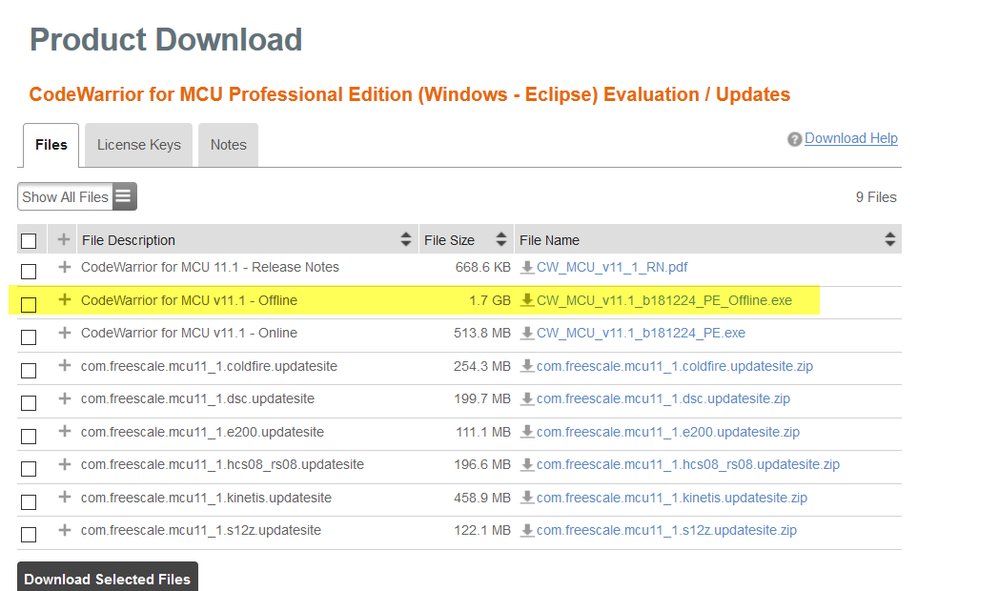Open the CW_MCU_v11.1_b181224_PE.exe link
The width and height of the screenshot is (999, 591).
(640, 333)
